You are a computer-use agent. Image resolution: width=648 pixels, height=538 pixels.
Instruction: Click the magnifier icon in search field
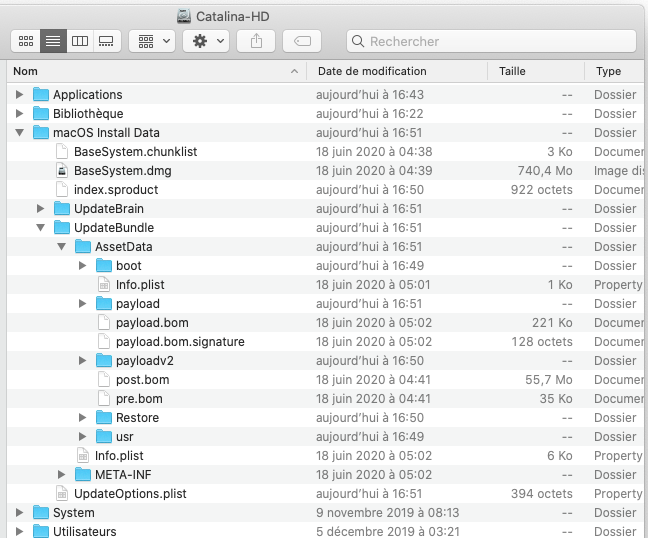[357, 41]
